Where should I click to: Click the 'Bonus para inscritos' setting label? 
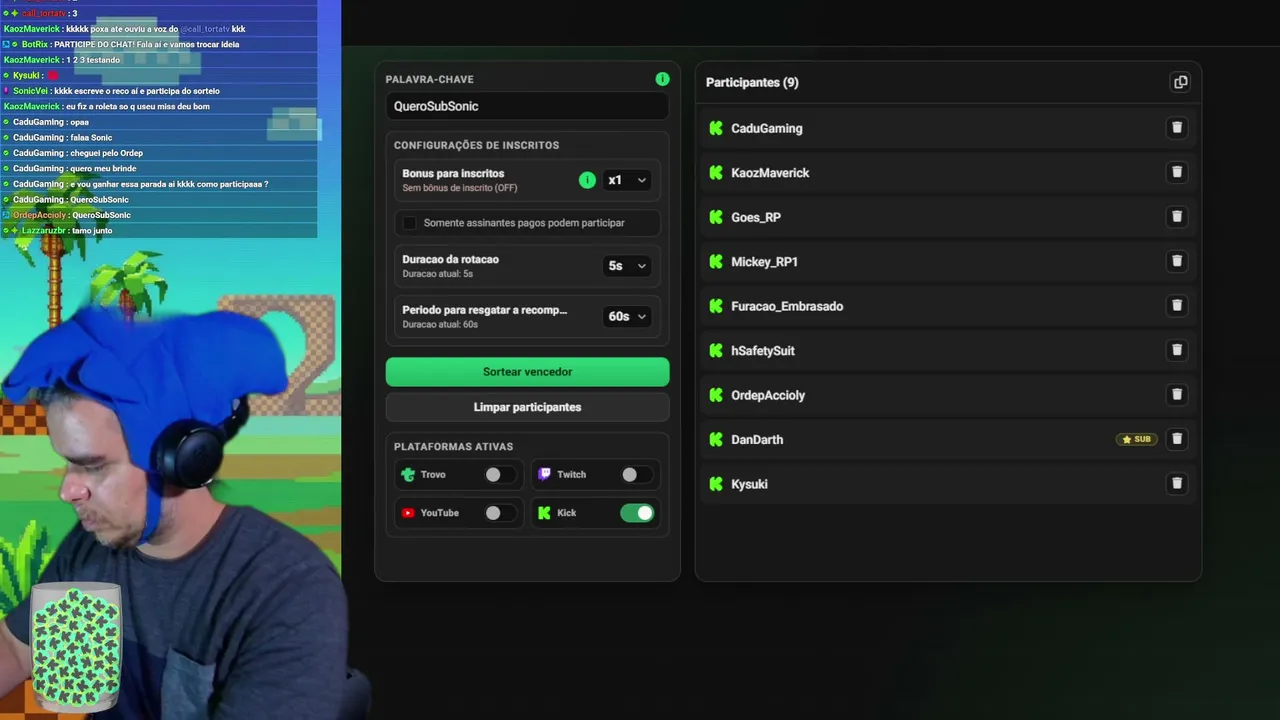click(453, 173)
